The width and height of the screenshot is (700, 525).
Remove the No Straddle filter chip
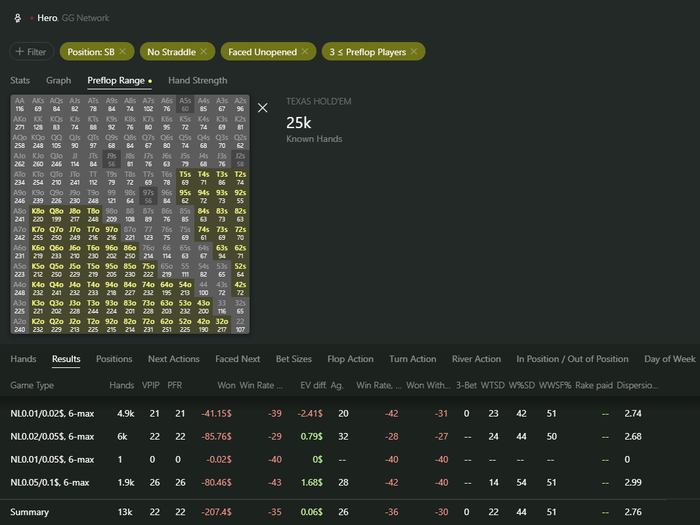(x=204, y=51)
